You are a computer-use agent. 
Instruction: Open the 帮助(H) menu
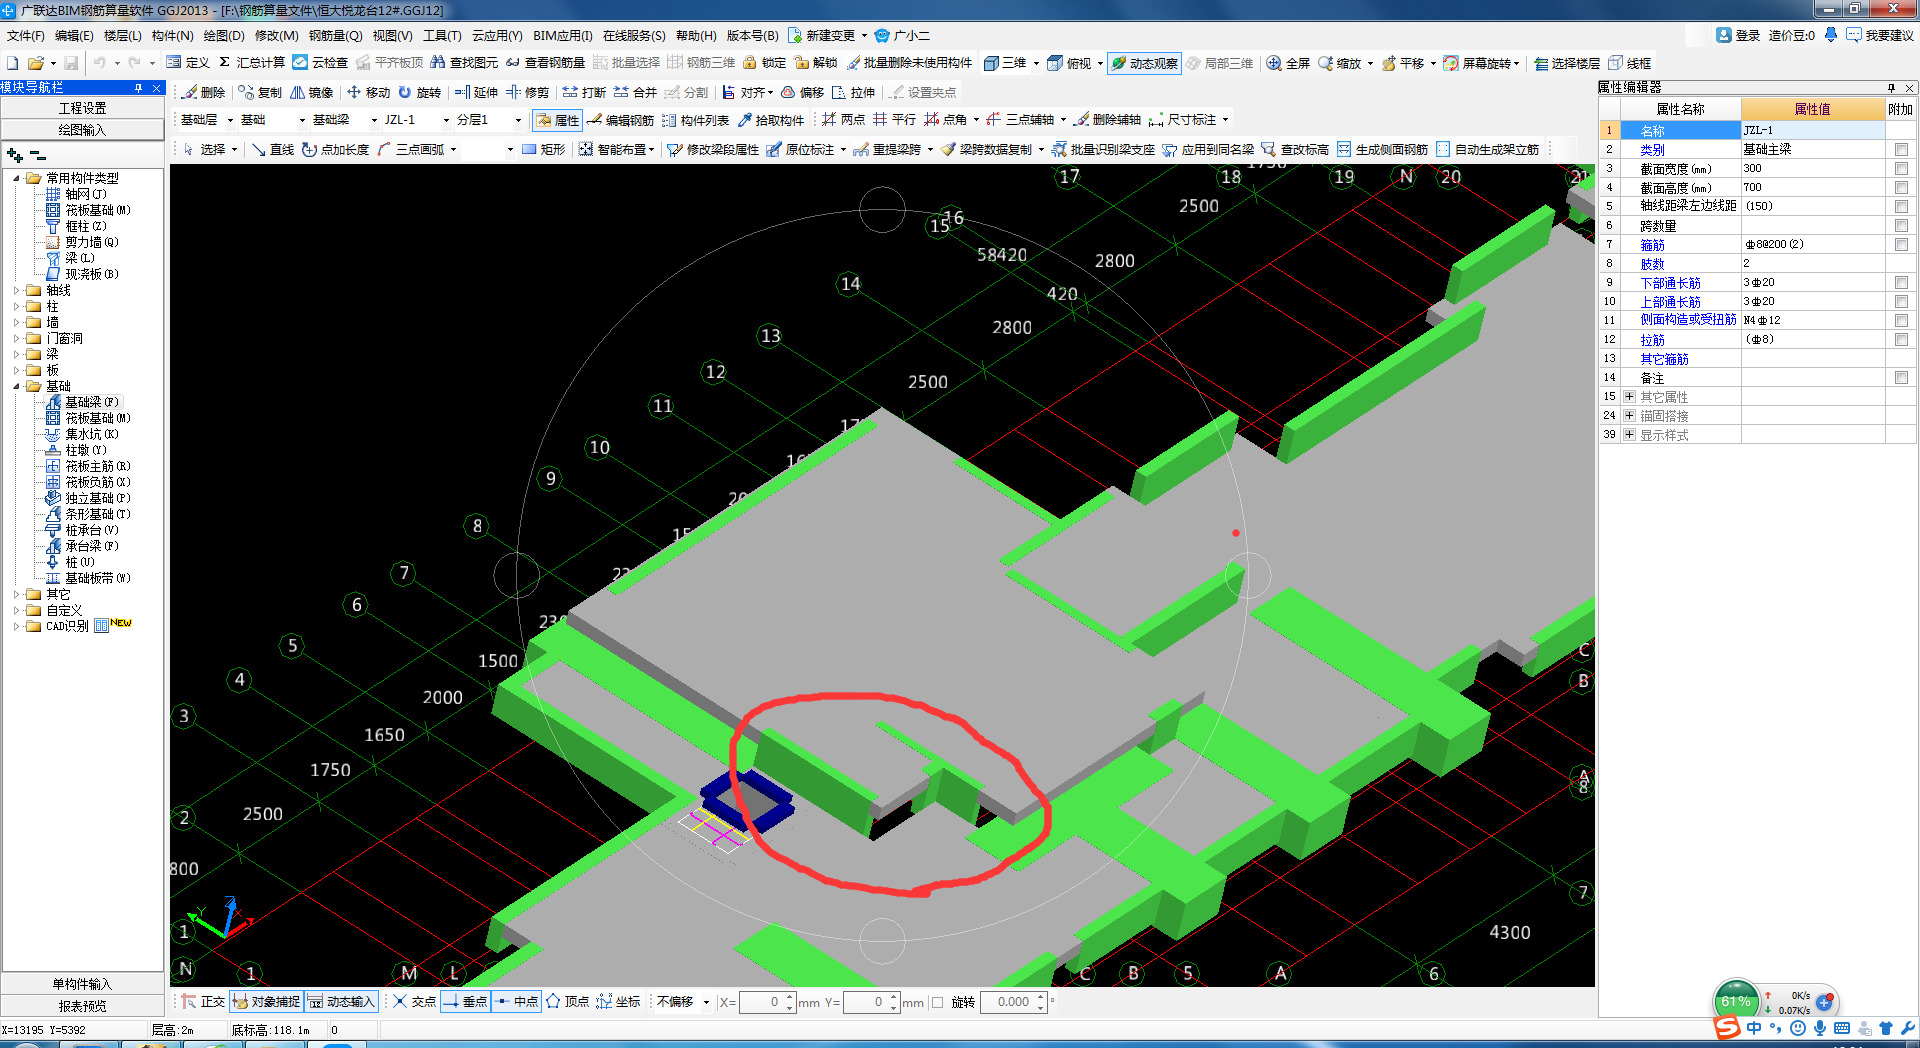[x=696, y=35]
